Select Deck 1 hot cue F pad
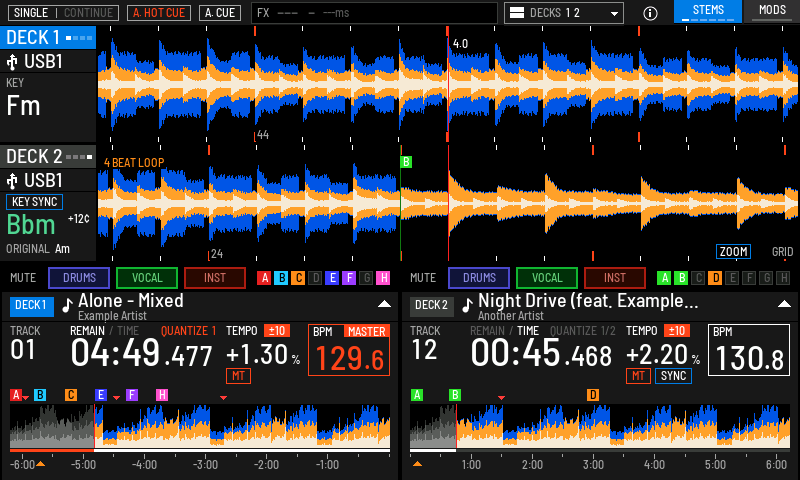Viewport: 800px width, 480px height. (x=349, y=278)
